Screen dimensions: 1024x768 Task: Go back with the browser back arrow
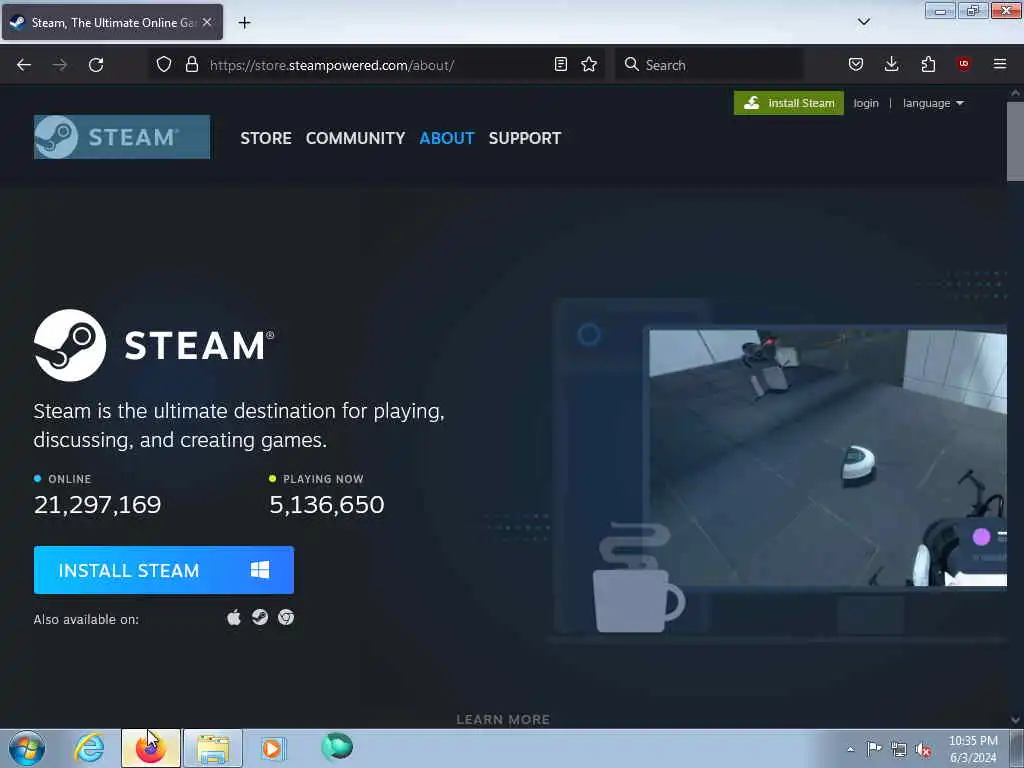click(x=24, y=65)
